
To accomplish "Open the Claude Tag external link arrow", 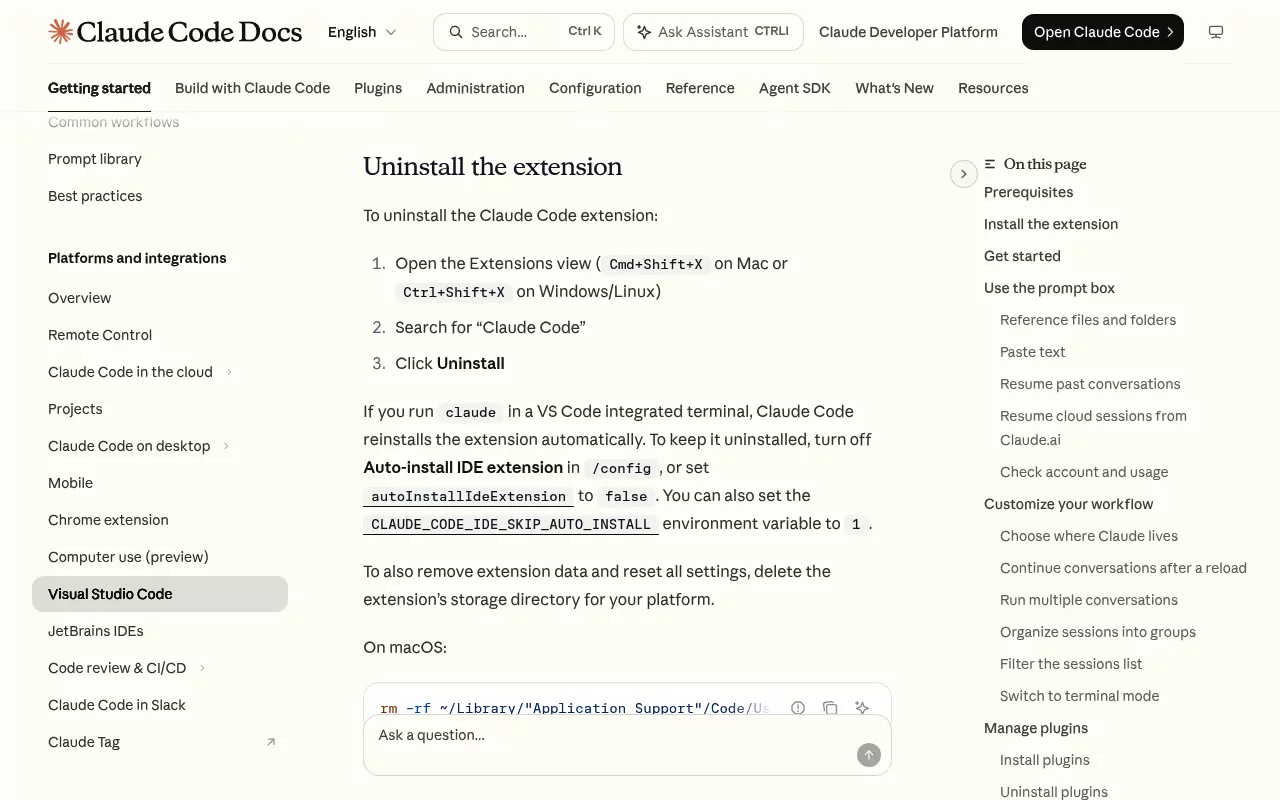I will pos(271,742).
